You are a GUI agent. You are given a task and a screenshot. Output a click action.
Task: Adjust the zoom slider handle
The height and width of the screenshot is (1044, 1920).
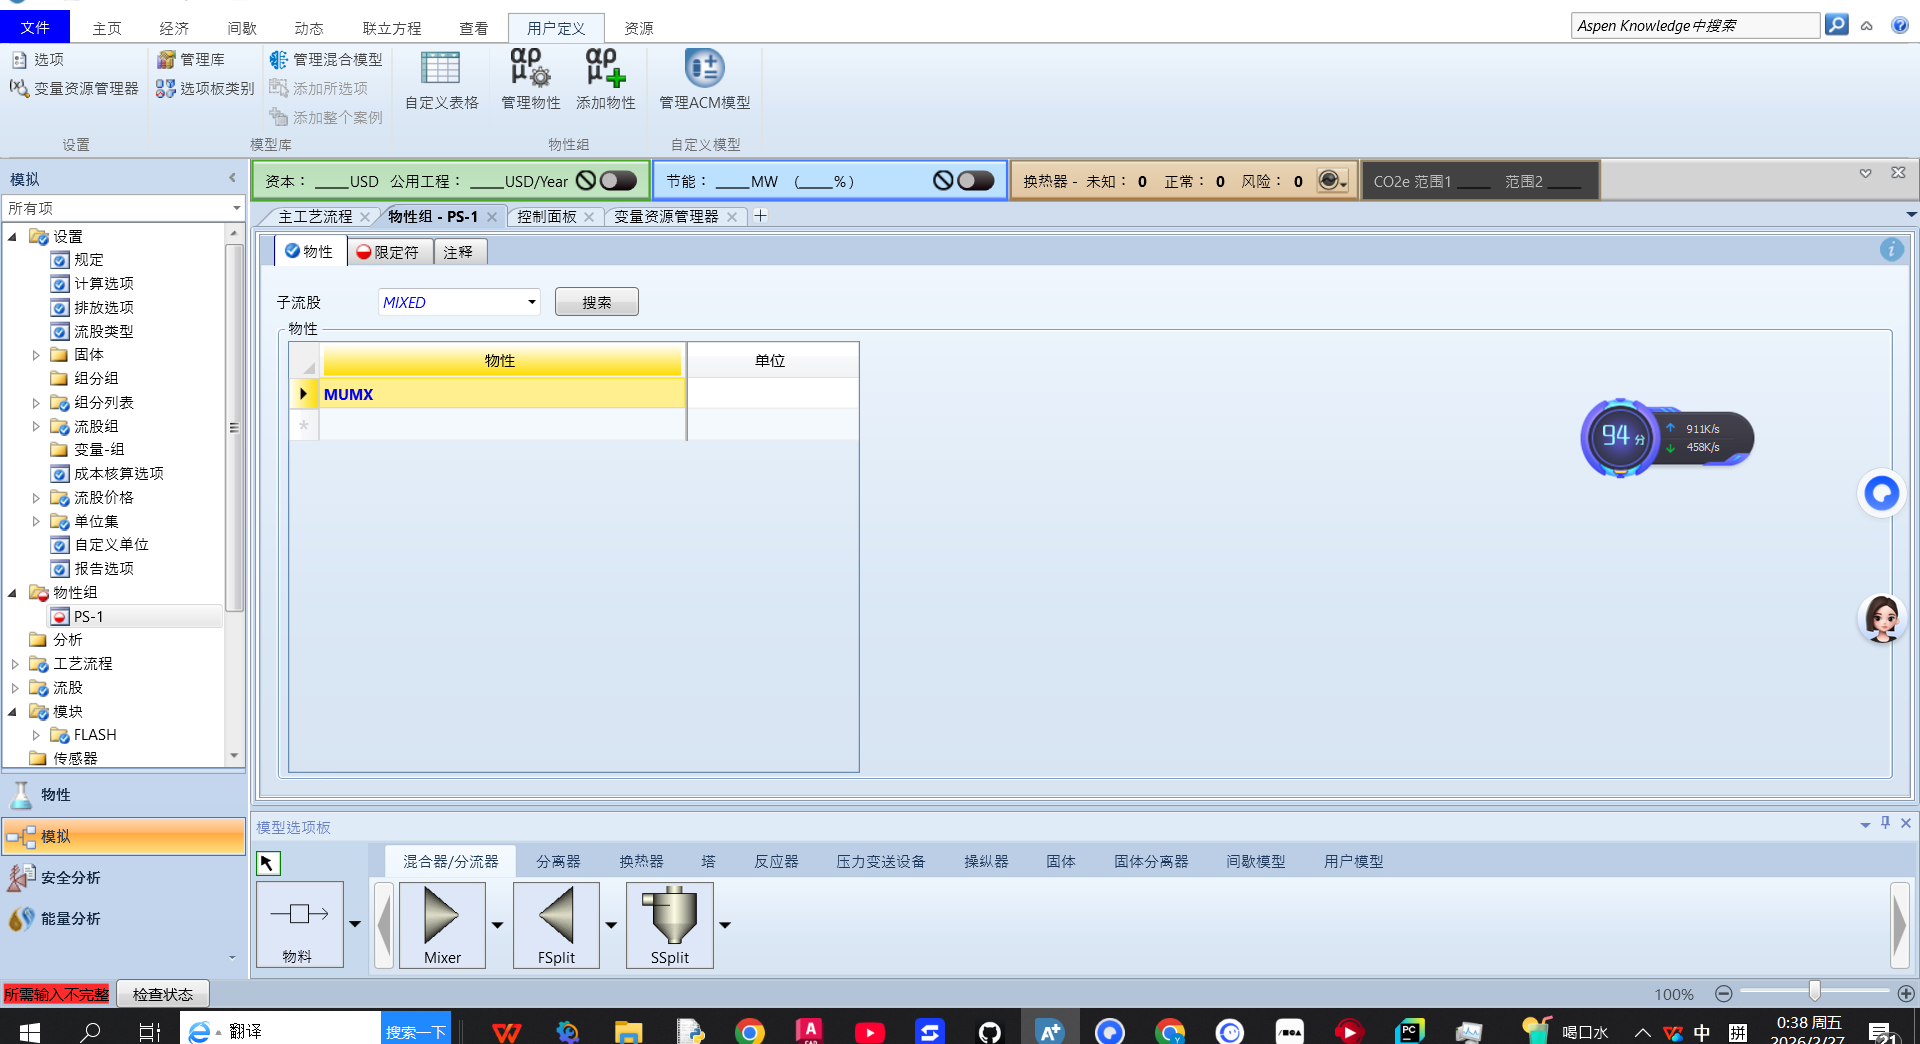1814,993
